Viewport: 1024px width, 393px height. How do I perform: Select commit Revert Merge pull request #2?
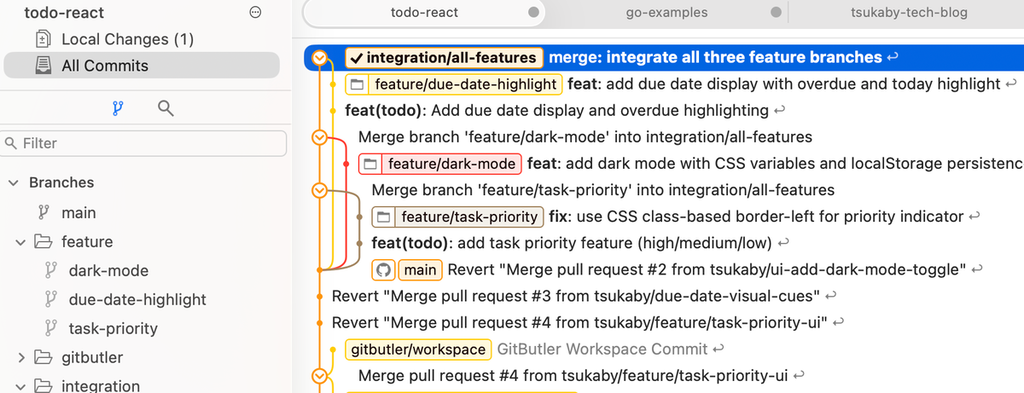tap(707, 270)
